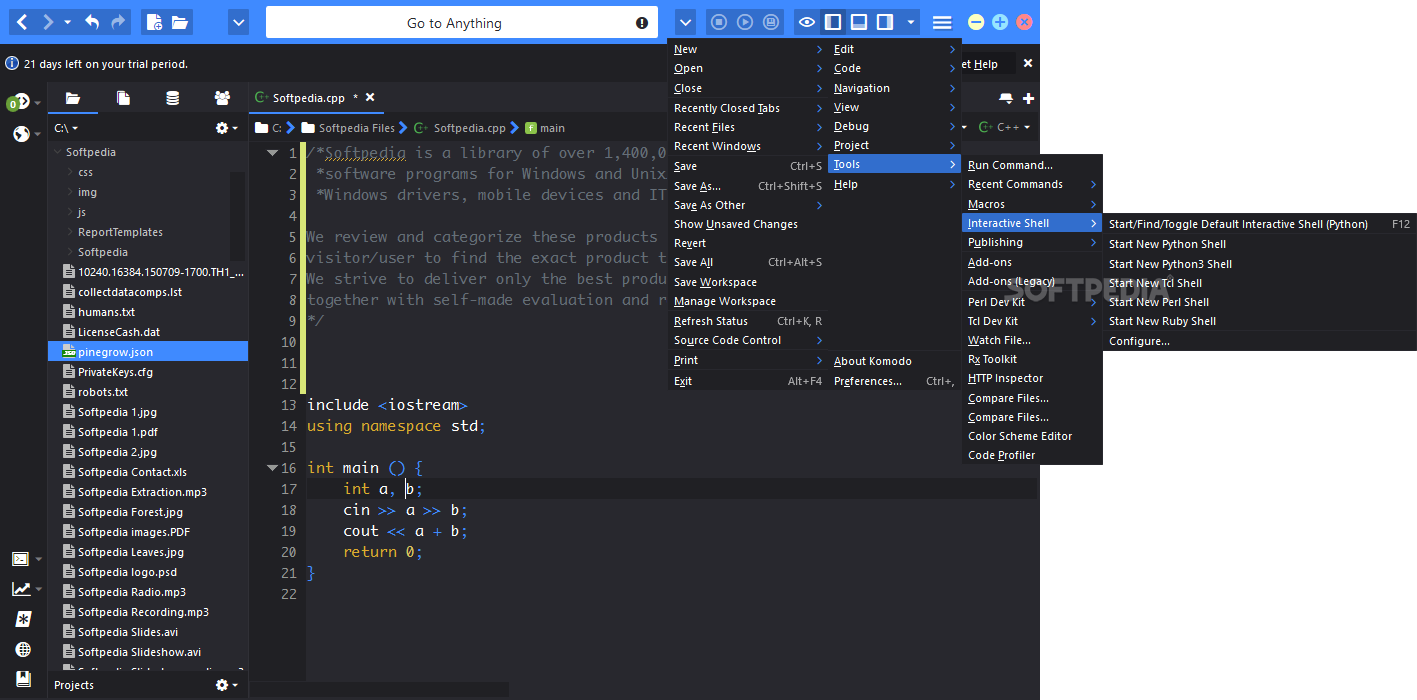This screenshot has width=1417, height=700.
Task: Go forward with the right arrow icon
Action: pyautogui.click(x=48, y=22)
